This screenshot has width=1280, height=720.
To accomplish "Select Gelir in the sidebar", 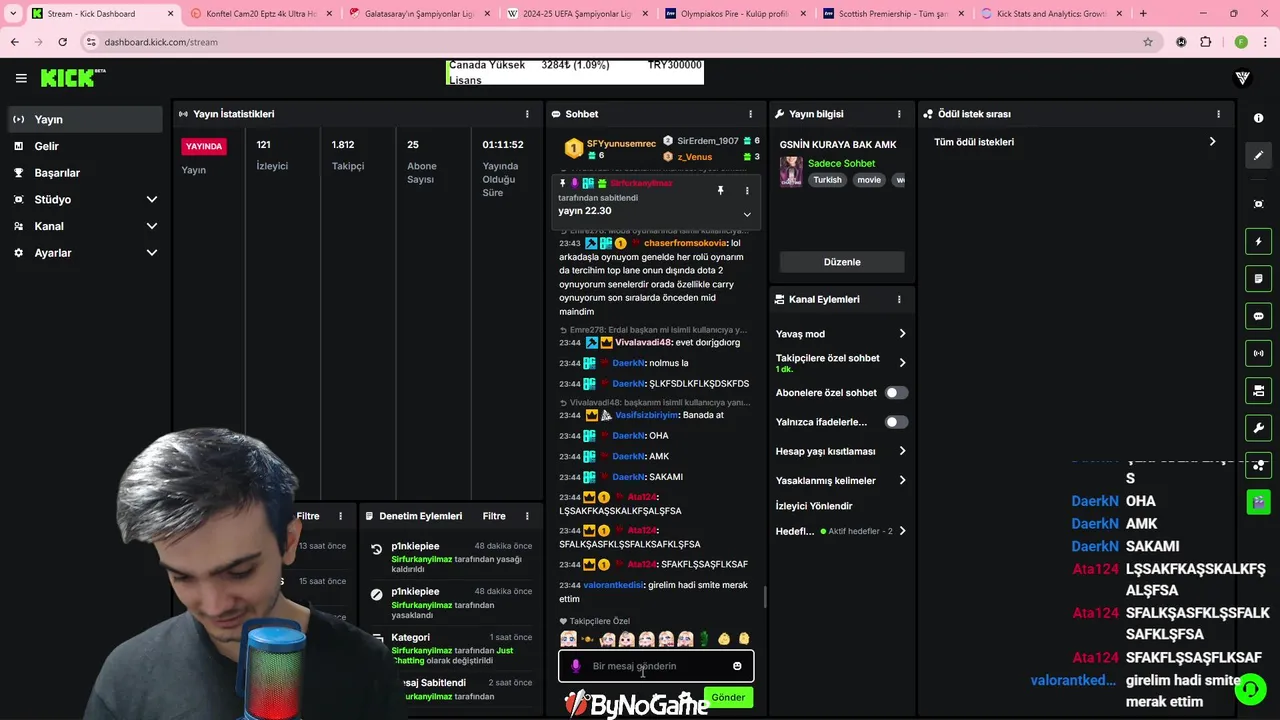I will point(85,146).
